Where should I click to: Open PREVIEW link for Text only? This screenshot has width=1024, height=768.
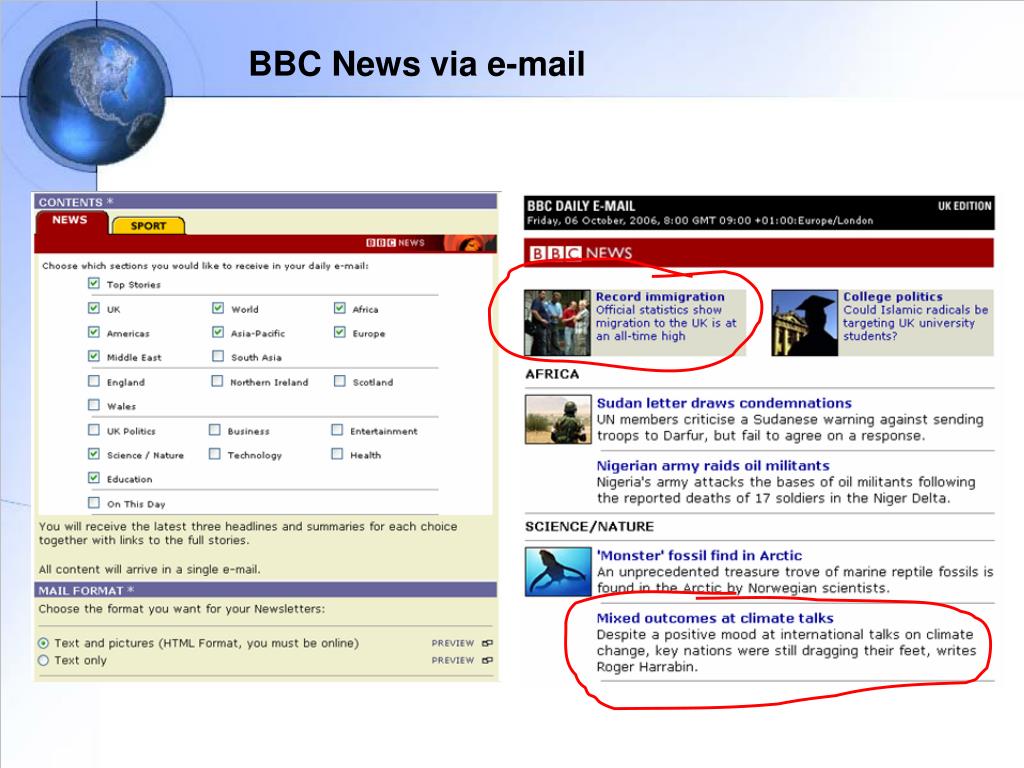pos(453,660)
